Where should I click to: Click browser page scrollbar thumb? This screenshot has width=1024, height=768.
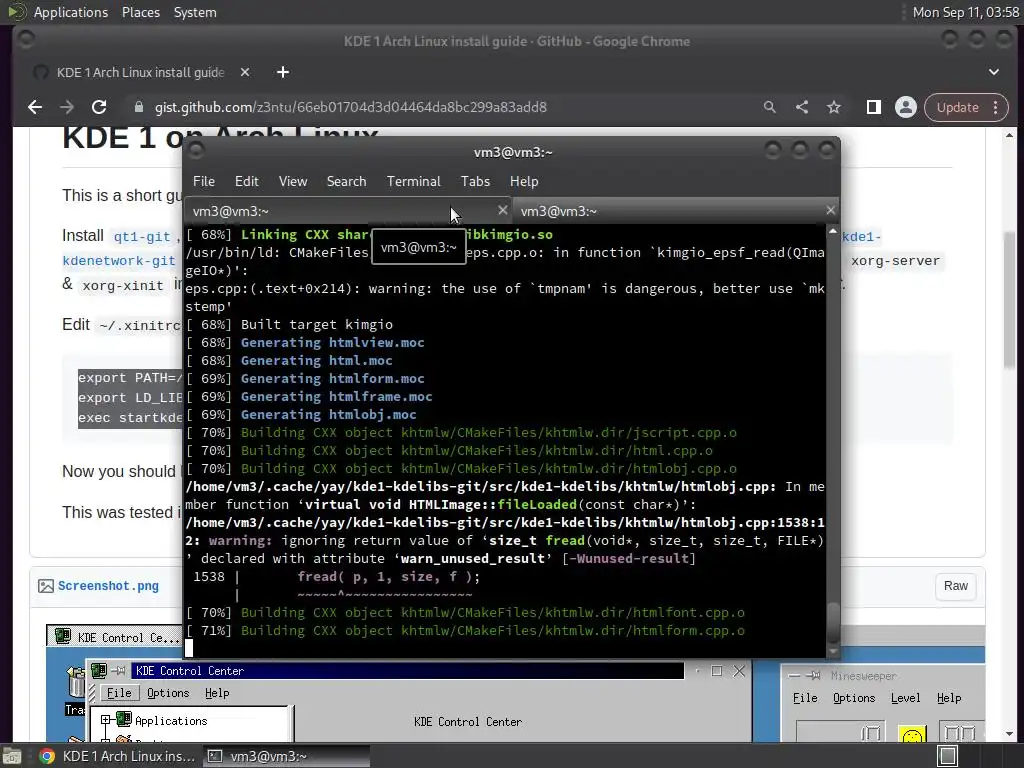[x=1010, y=299]
